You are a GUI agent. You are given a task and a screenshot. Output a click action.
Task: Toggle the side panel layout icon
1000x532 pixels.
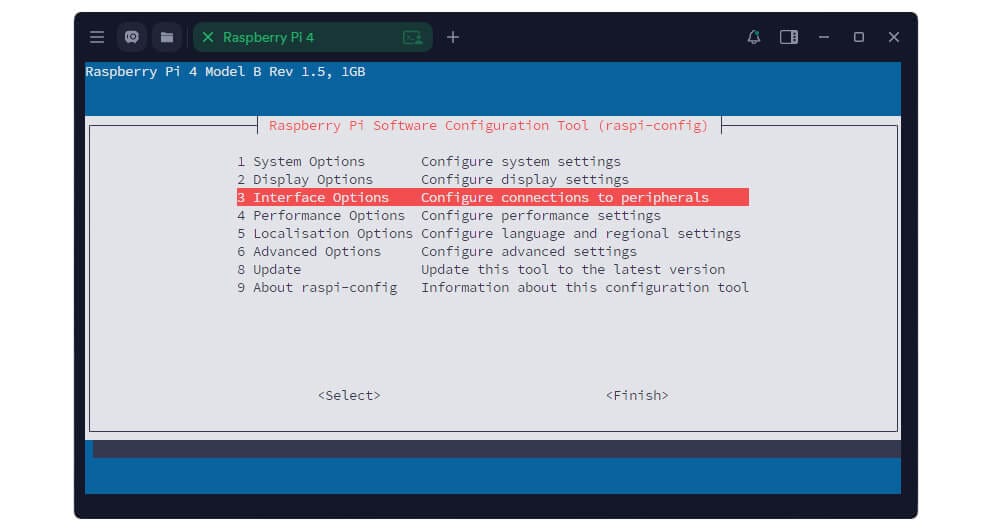pyautogui.click(x=789, y=37)
